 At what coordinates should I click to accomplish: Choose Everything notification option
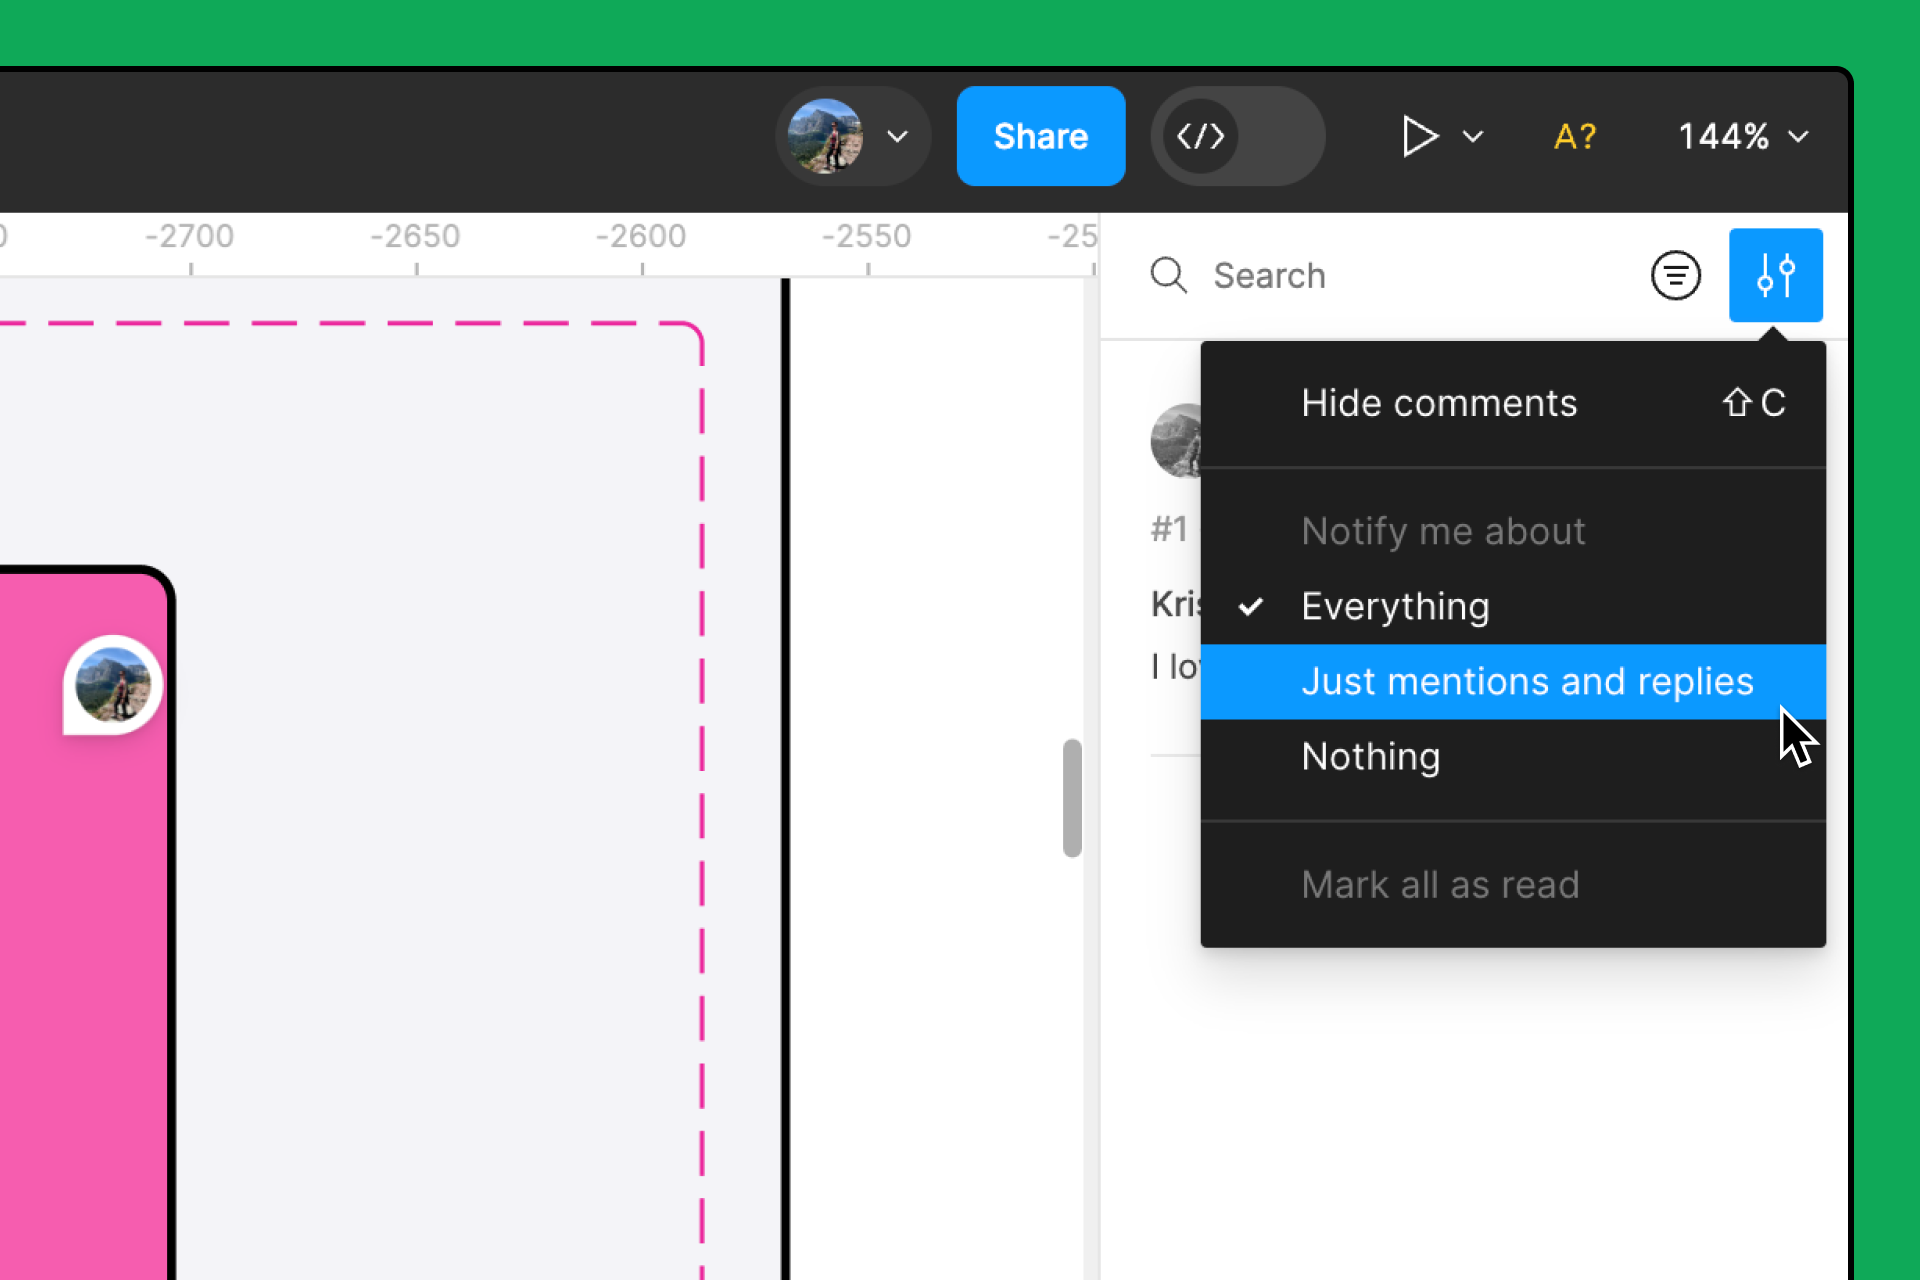tap(1513, 606)
